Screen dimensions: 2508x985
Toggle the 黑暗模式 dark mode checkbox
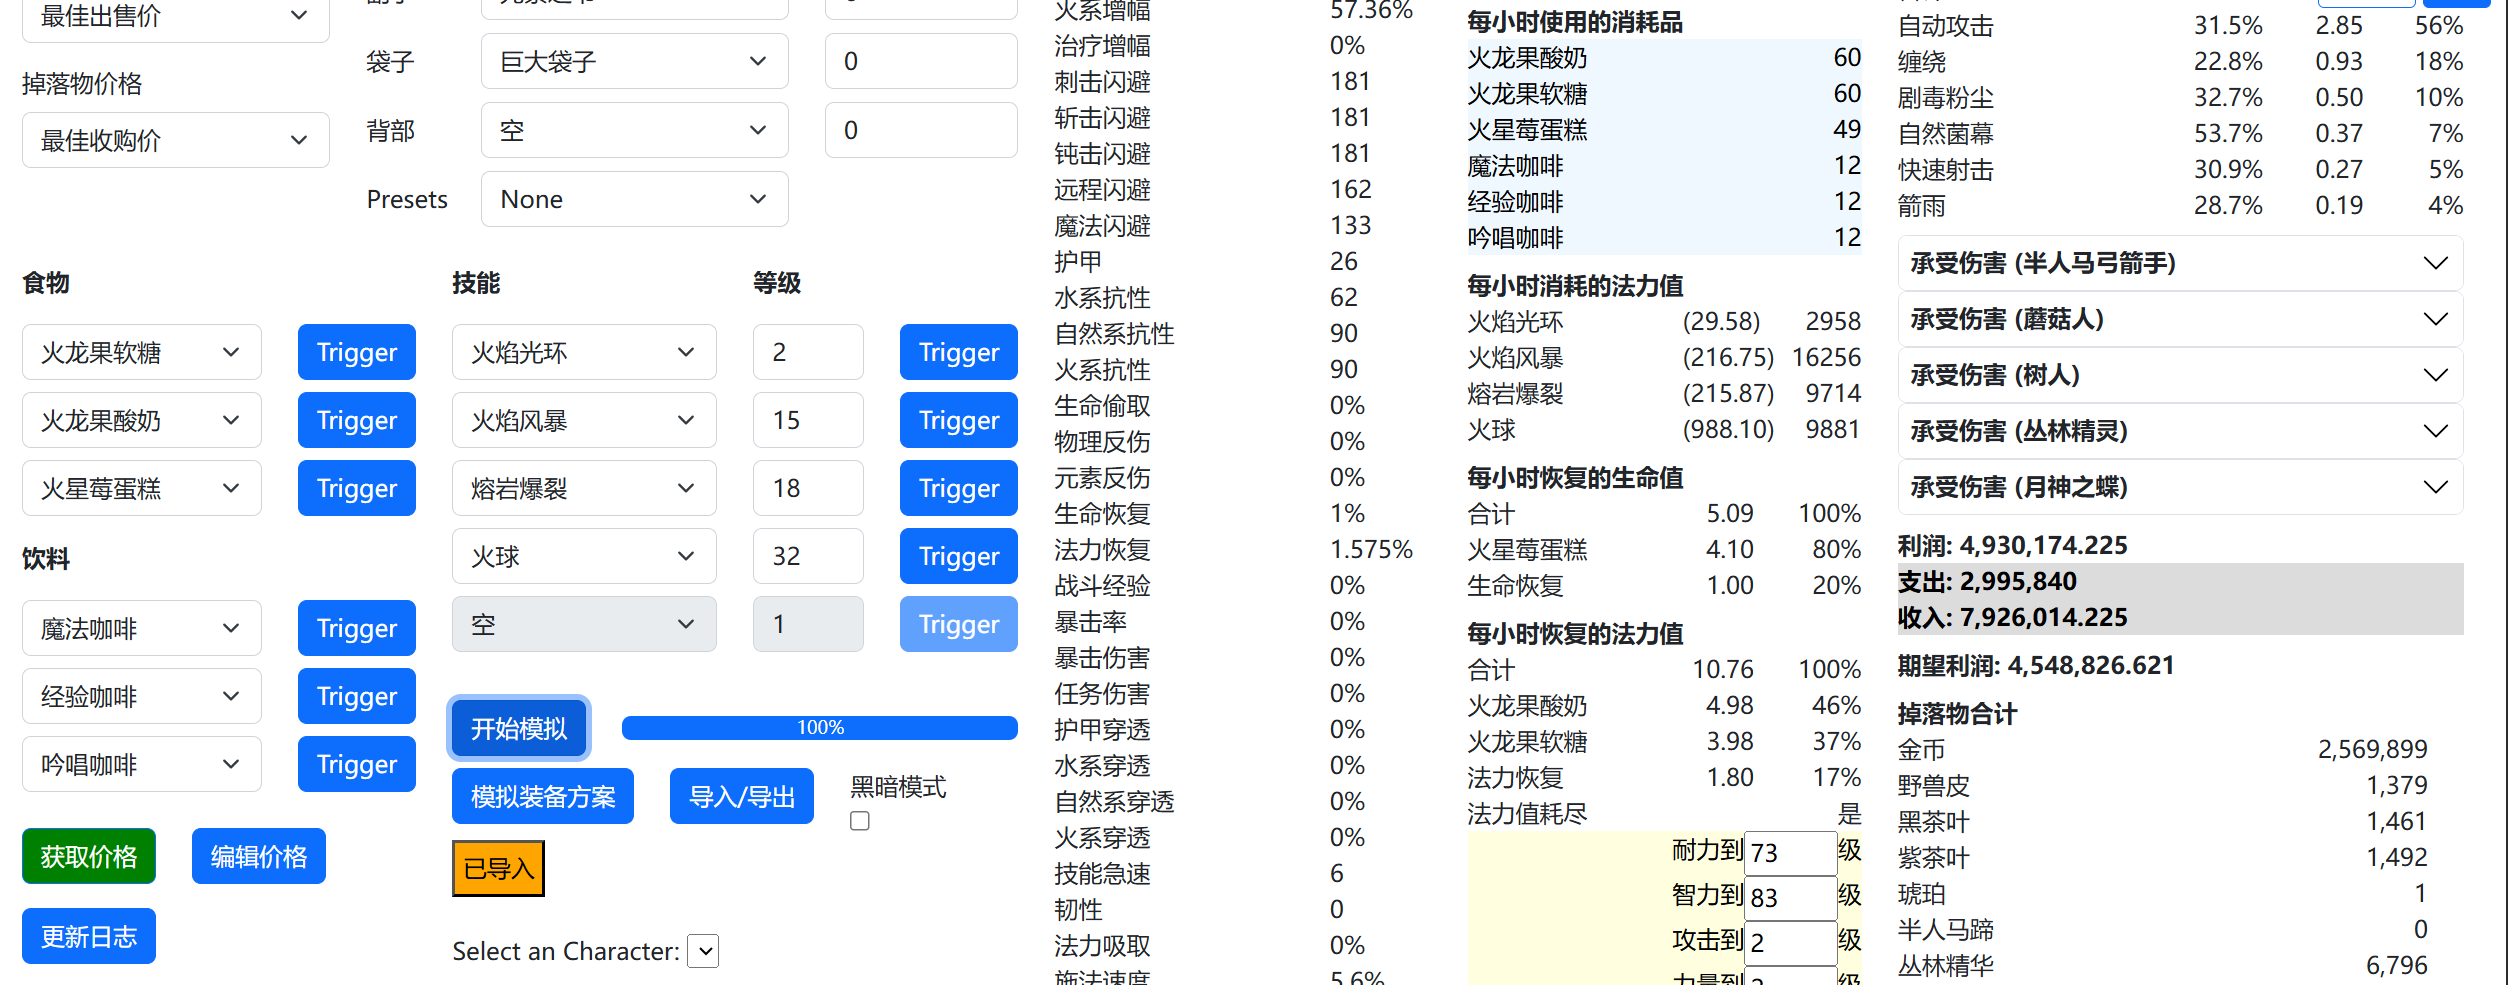click(x=859, y=821)
